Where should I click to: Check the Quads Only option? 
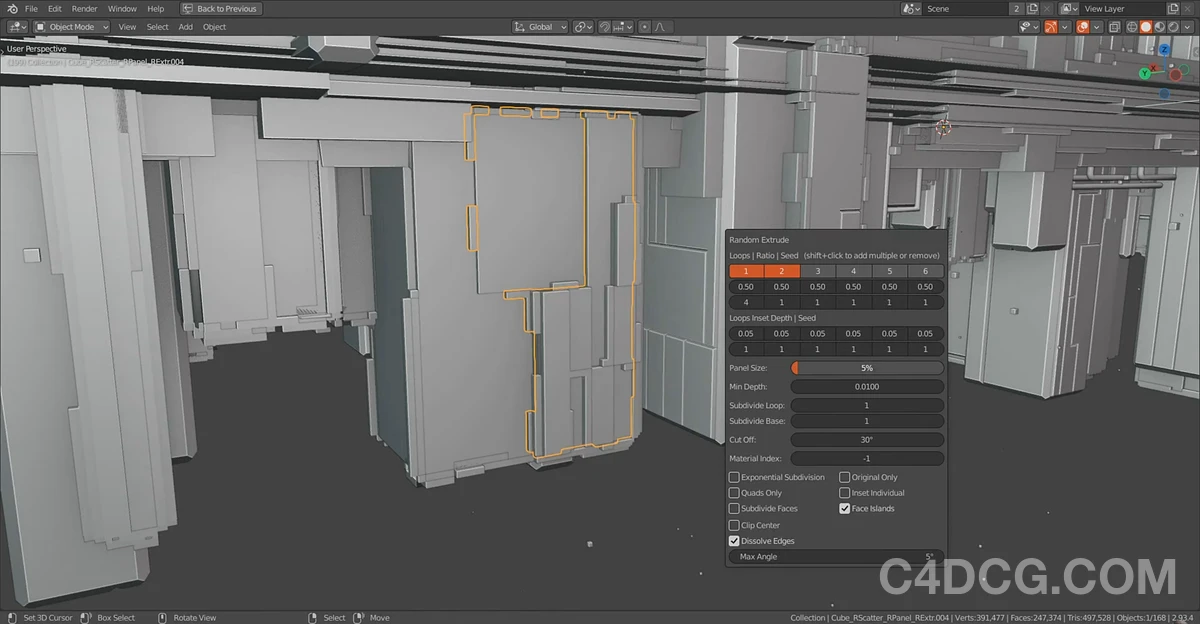pyautogui.click(x=734, y=492)
